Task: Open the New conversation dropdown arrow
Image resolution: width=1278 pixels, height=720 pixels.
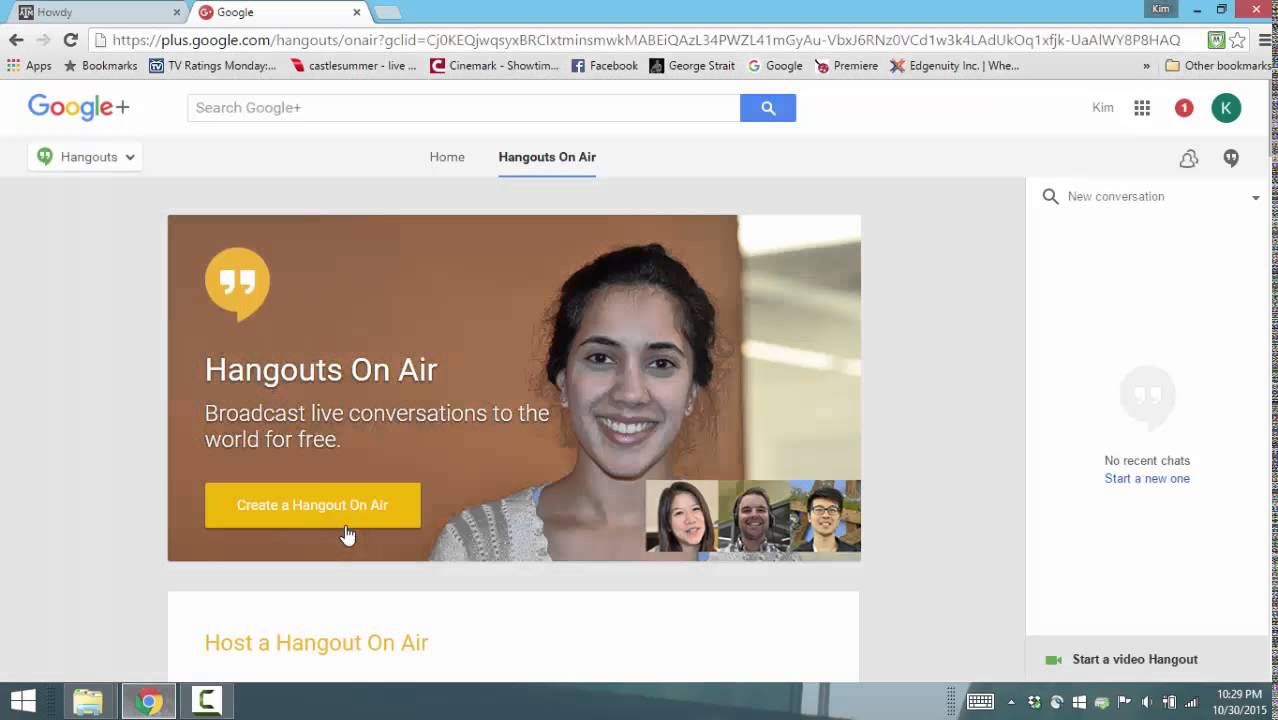Action: pyautogui.click(x=1256, y=198)
